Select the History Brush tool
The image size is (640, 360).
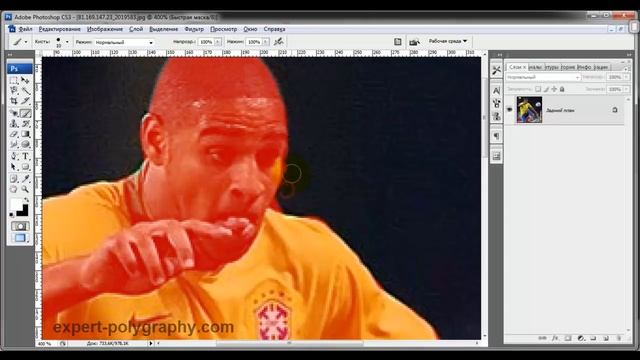[x=25, y=123]
